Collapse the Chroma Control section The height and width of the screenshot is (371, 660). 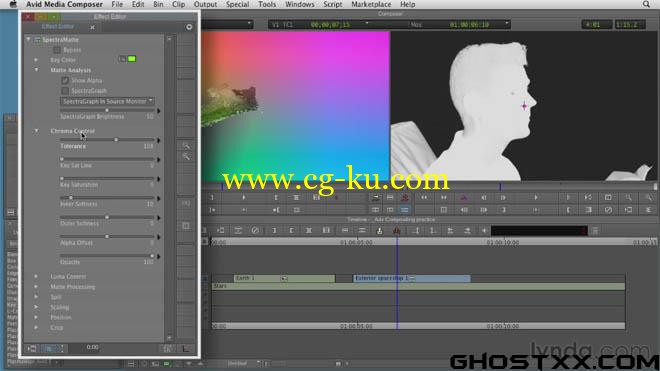[36, 131]
